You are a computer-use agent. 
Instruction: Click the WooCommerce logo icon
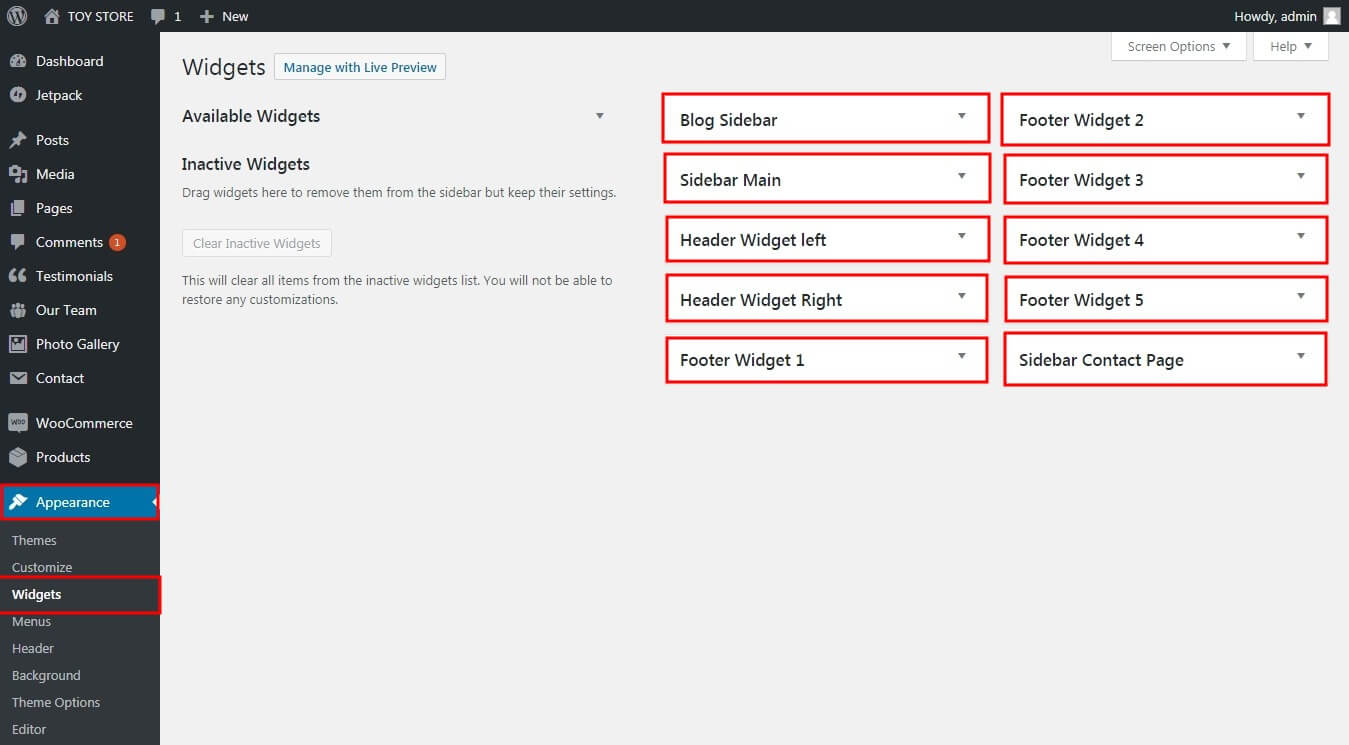click(x=18, y=423)
